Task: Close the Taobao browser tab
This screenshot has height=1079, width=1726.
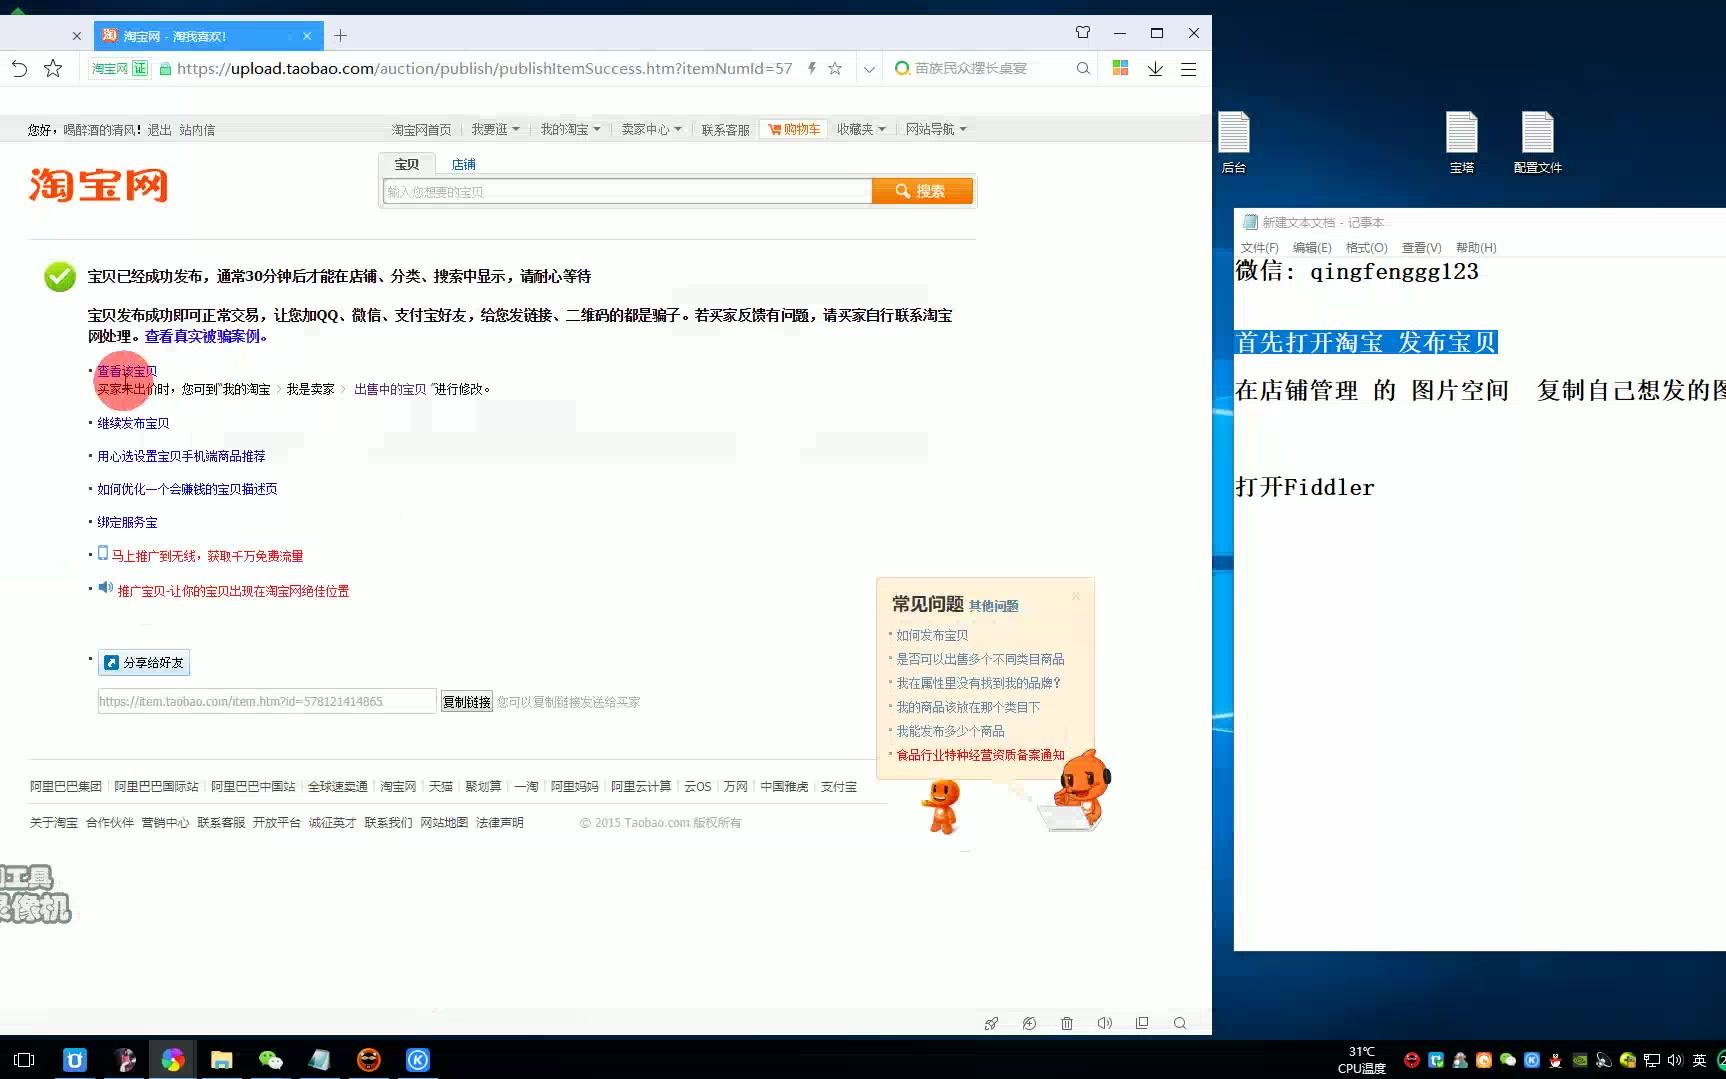Action: [307, 36]
